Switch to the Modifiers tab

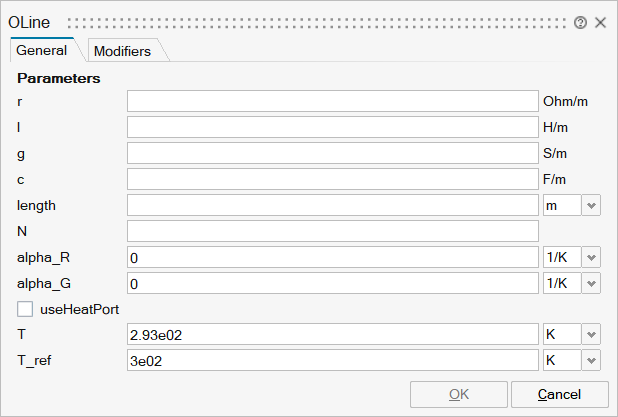(122, 51)
